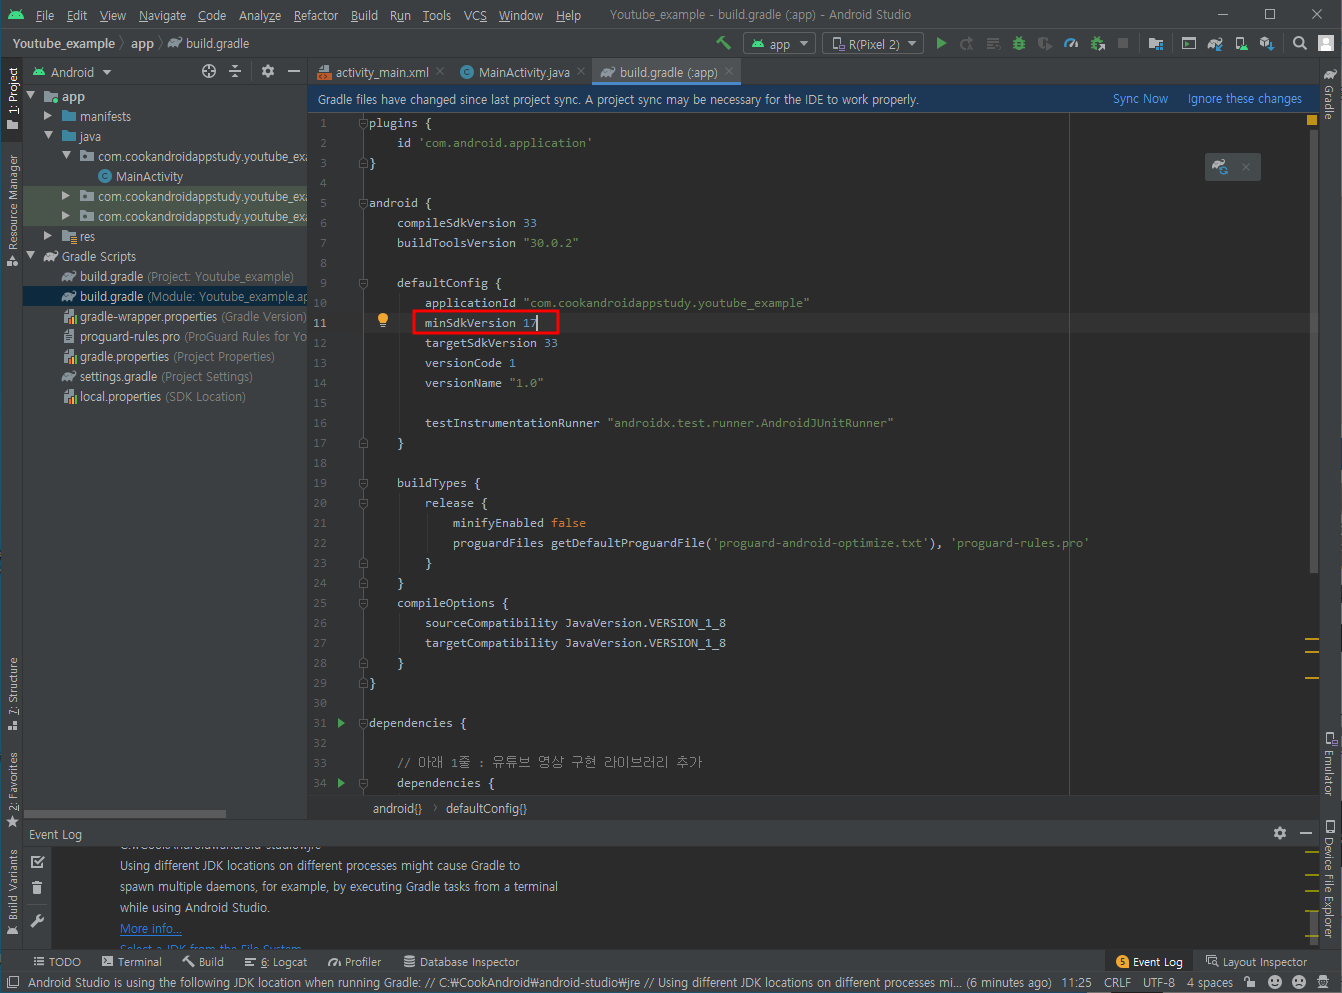This screenshot has width=1342, height=993.
Task: Toggle the 1: Project tool window
Action: coord(12,98)
